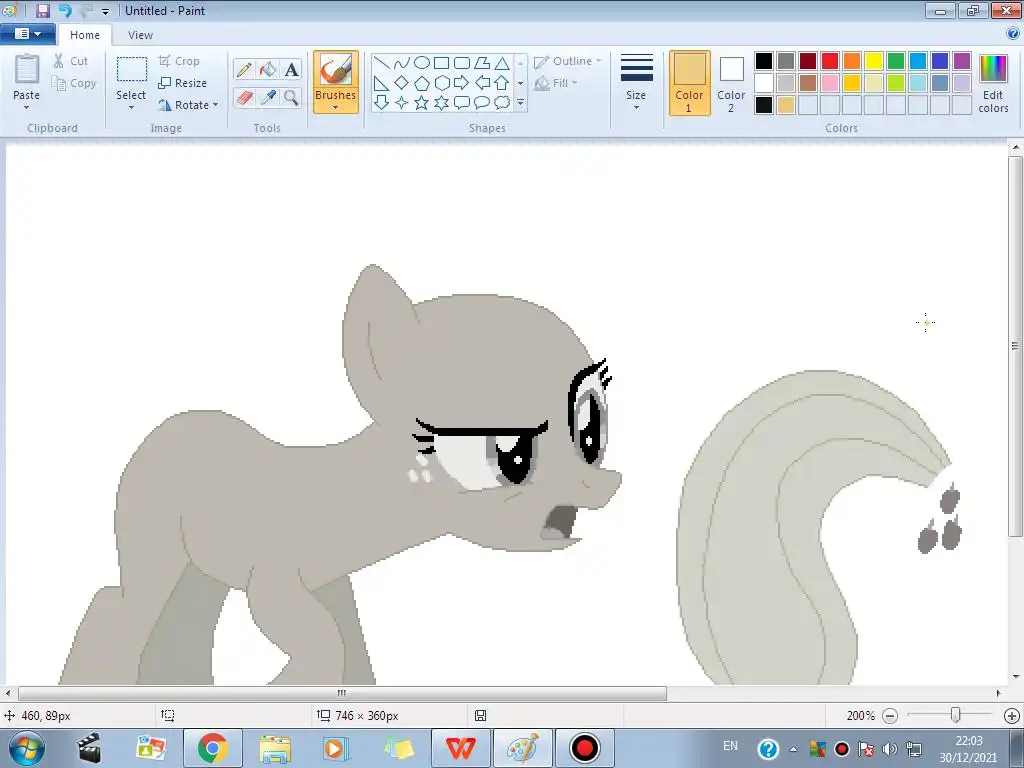This screenshot has height=768, width=1024.
Task: Click the Edit colors button
Action: [993, 83]
